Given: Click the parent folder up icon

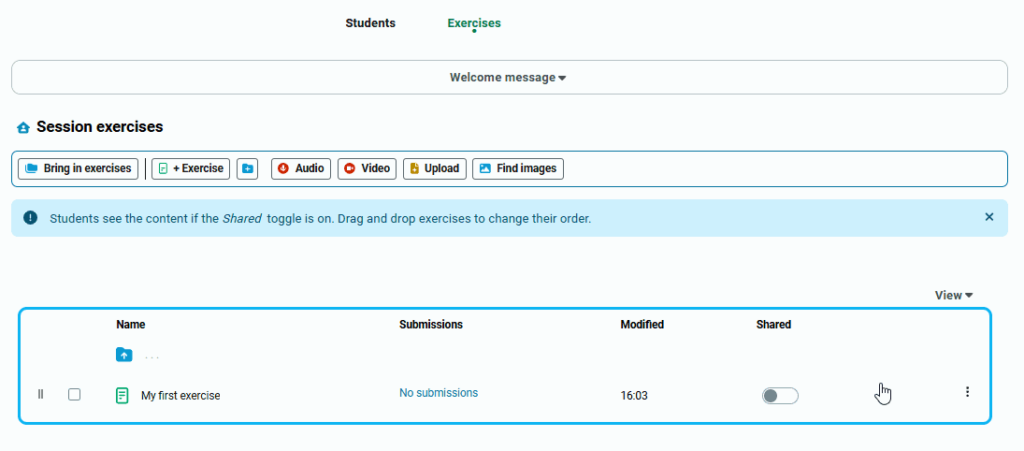Looking at the screenshot, I should coord(123,354).
